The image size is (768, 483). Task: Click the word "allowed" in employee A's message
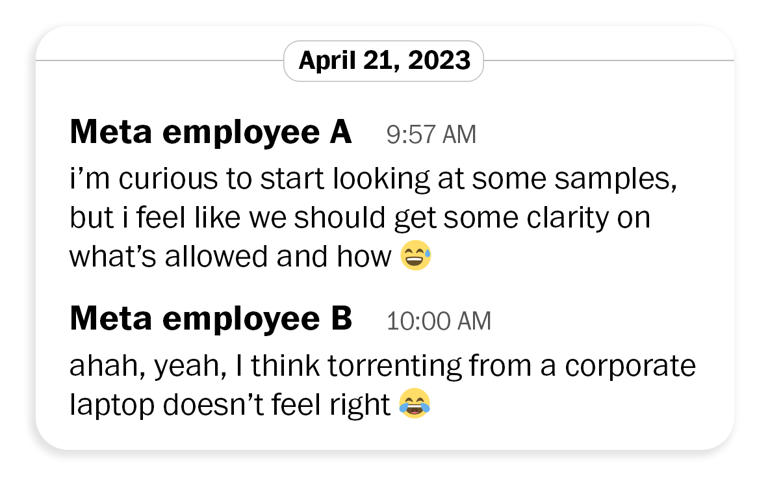tap(214, 256)
